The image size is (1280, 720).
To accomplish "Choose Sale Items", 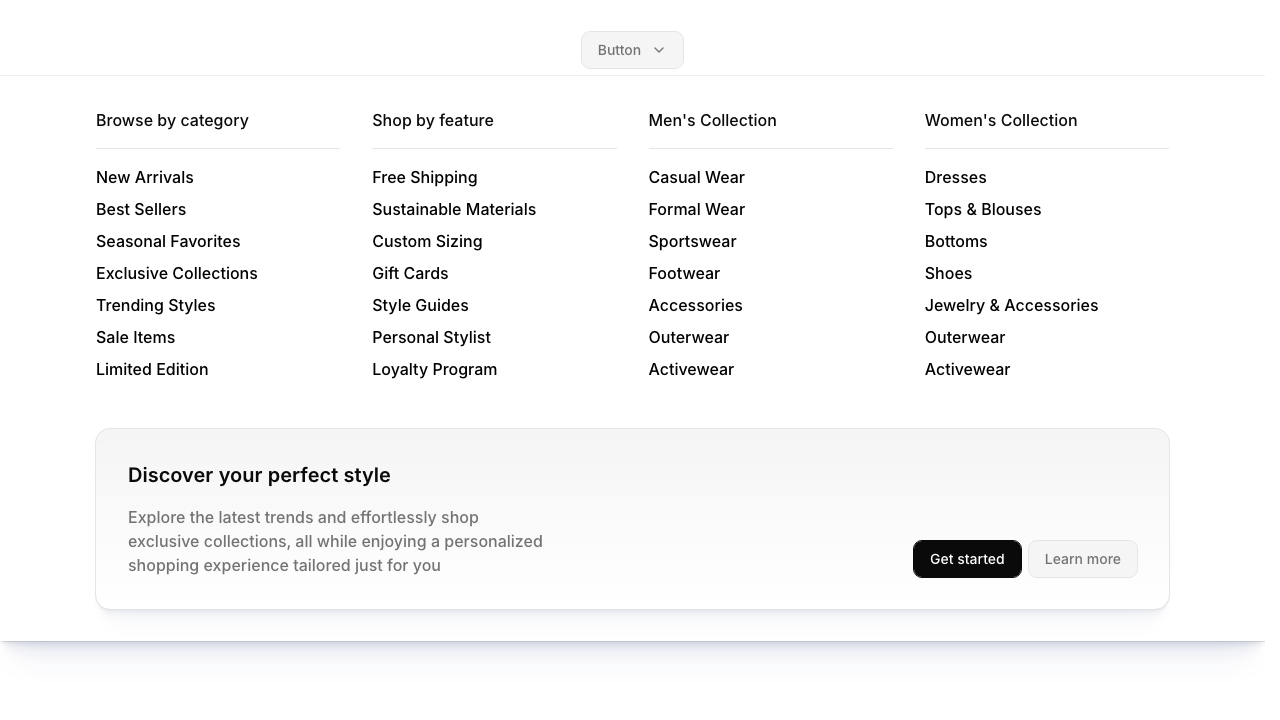I will pos(135,337).
